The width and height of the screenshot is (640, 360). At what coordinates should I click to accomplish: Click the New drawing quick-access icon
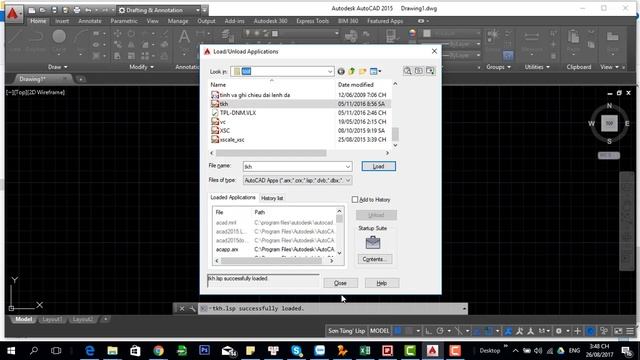coord(32,10)
